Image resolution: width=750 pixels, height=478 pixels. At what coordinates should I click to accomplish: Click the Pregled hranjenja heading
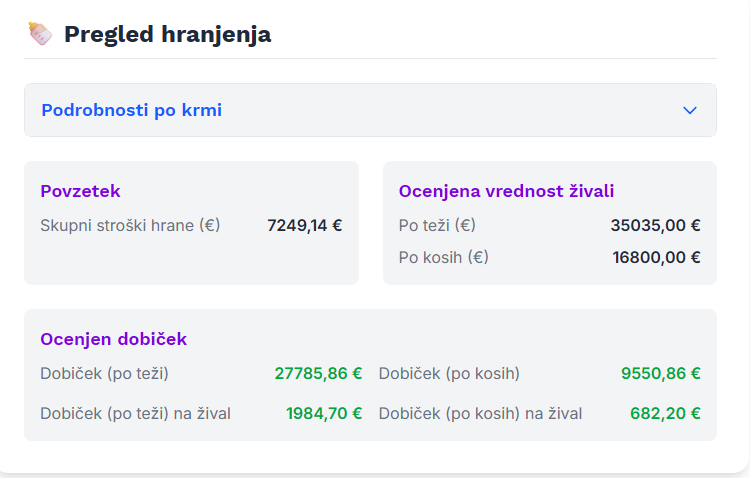tap(167, 34)
